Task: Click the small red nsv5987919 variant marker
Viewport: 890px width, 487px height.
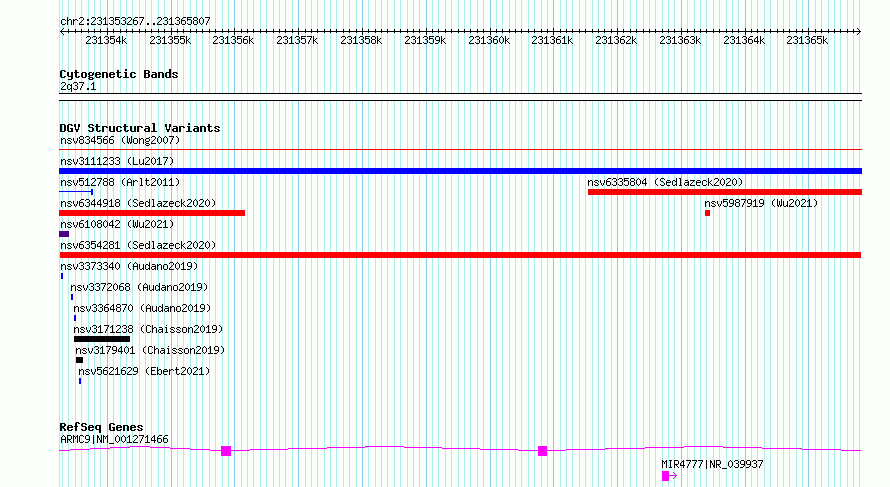Action: click(707, 213)
